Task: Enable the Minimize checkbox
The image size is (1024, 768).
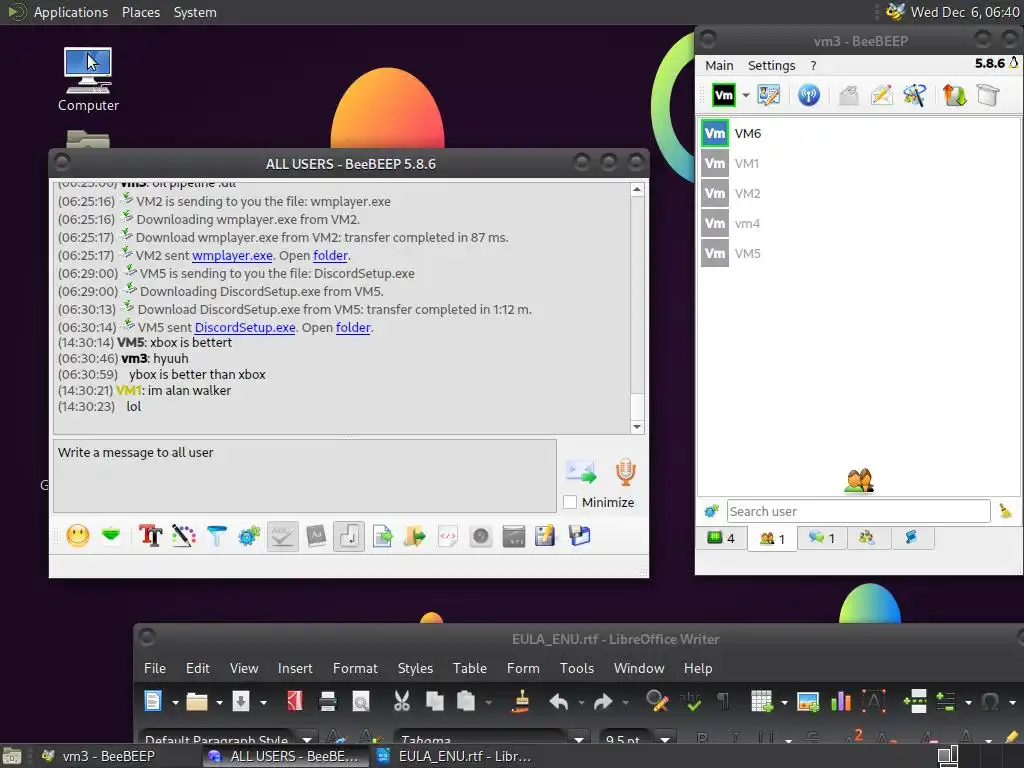Action: point(570,502)
